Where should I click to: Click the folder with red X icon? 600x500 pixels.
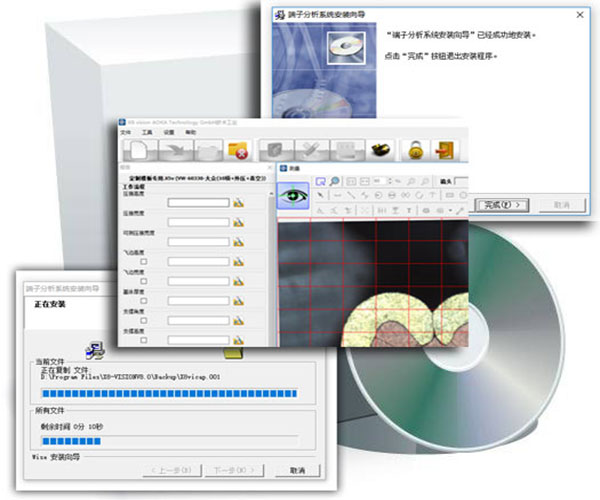pos(238,150)
